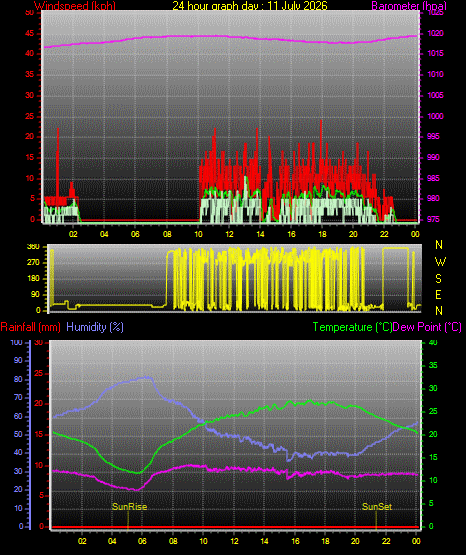The height and width of the screenshot is (555, 466).
Task: Click hour 18 under the temperature chart
Action: pos(325,541)
